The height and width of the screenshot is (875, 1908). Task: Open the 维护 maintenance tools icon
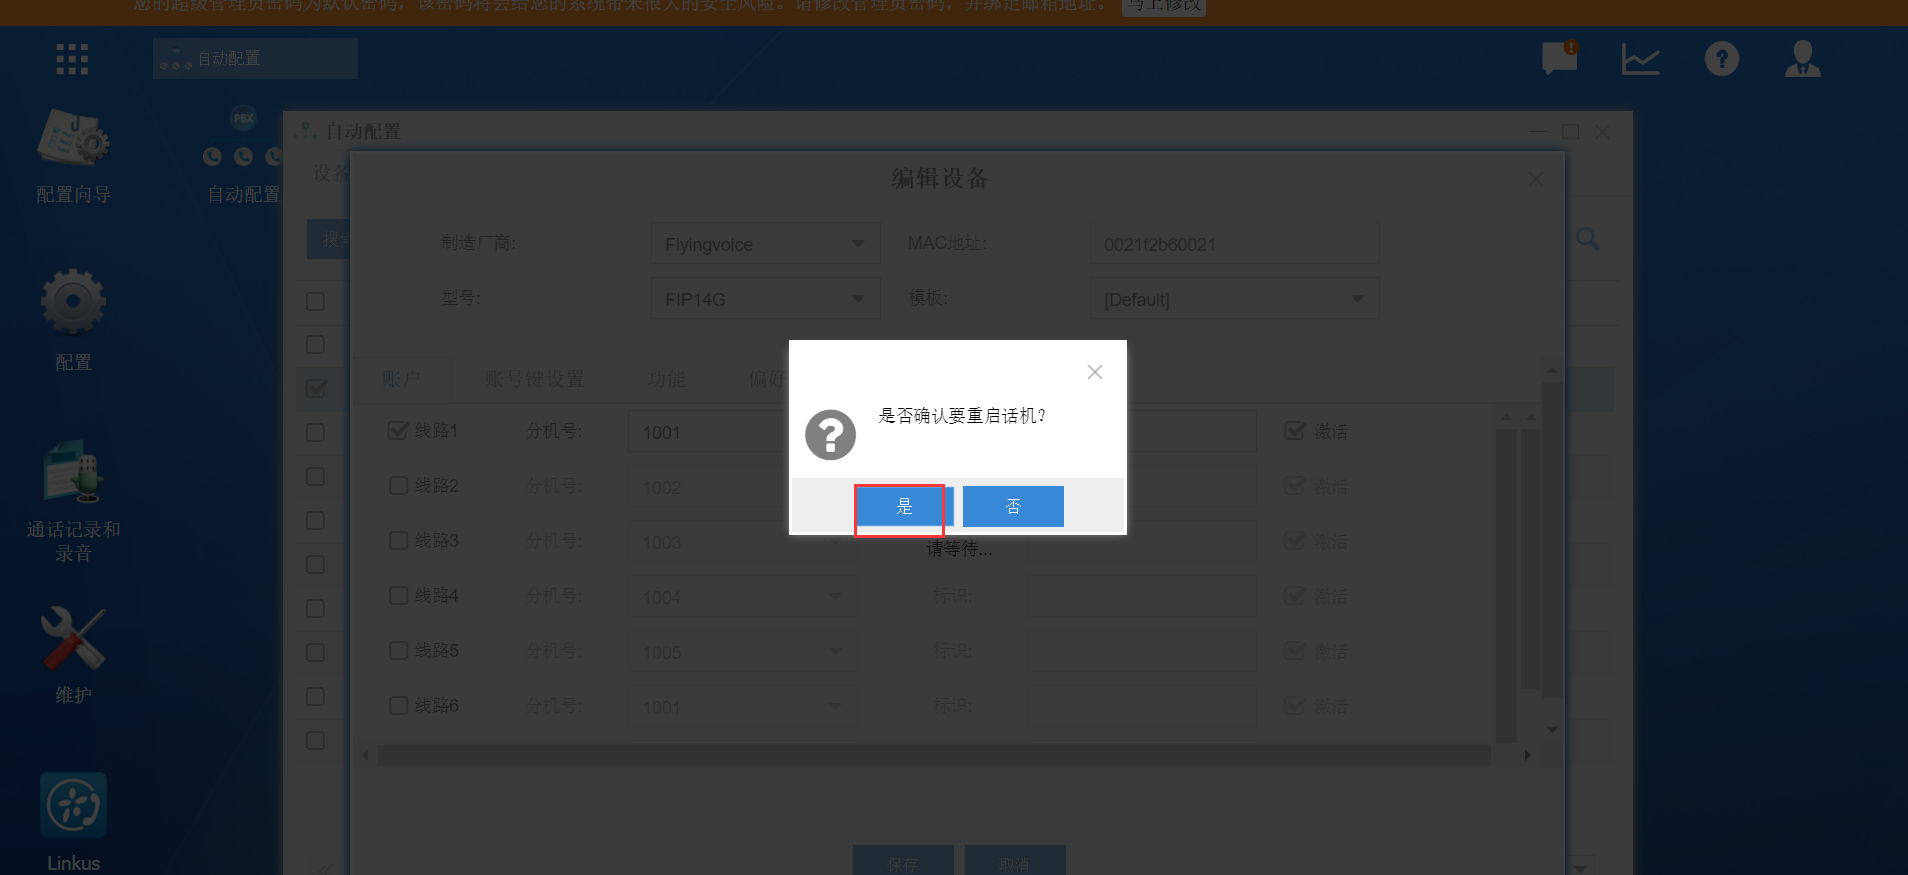pos(73,639)
